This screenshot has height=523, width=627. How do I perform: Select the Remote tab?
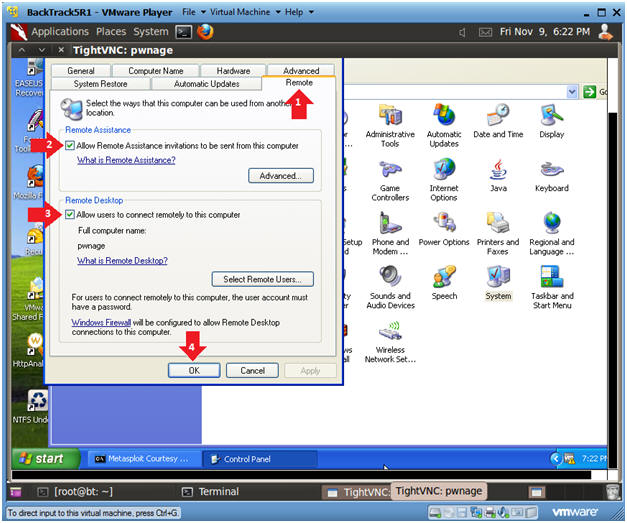click(x=299, y=83)
